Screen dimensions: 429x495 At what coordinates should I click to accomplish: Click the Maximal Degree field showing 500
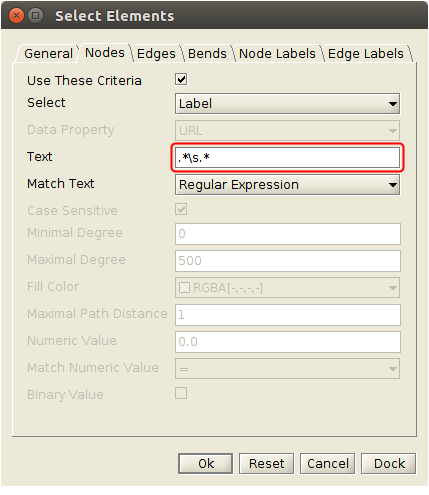288,261
